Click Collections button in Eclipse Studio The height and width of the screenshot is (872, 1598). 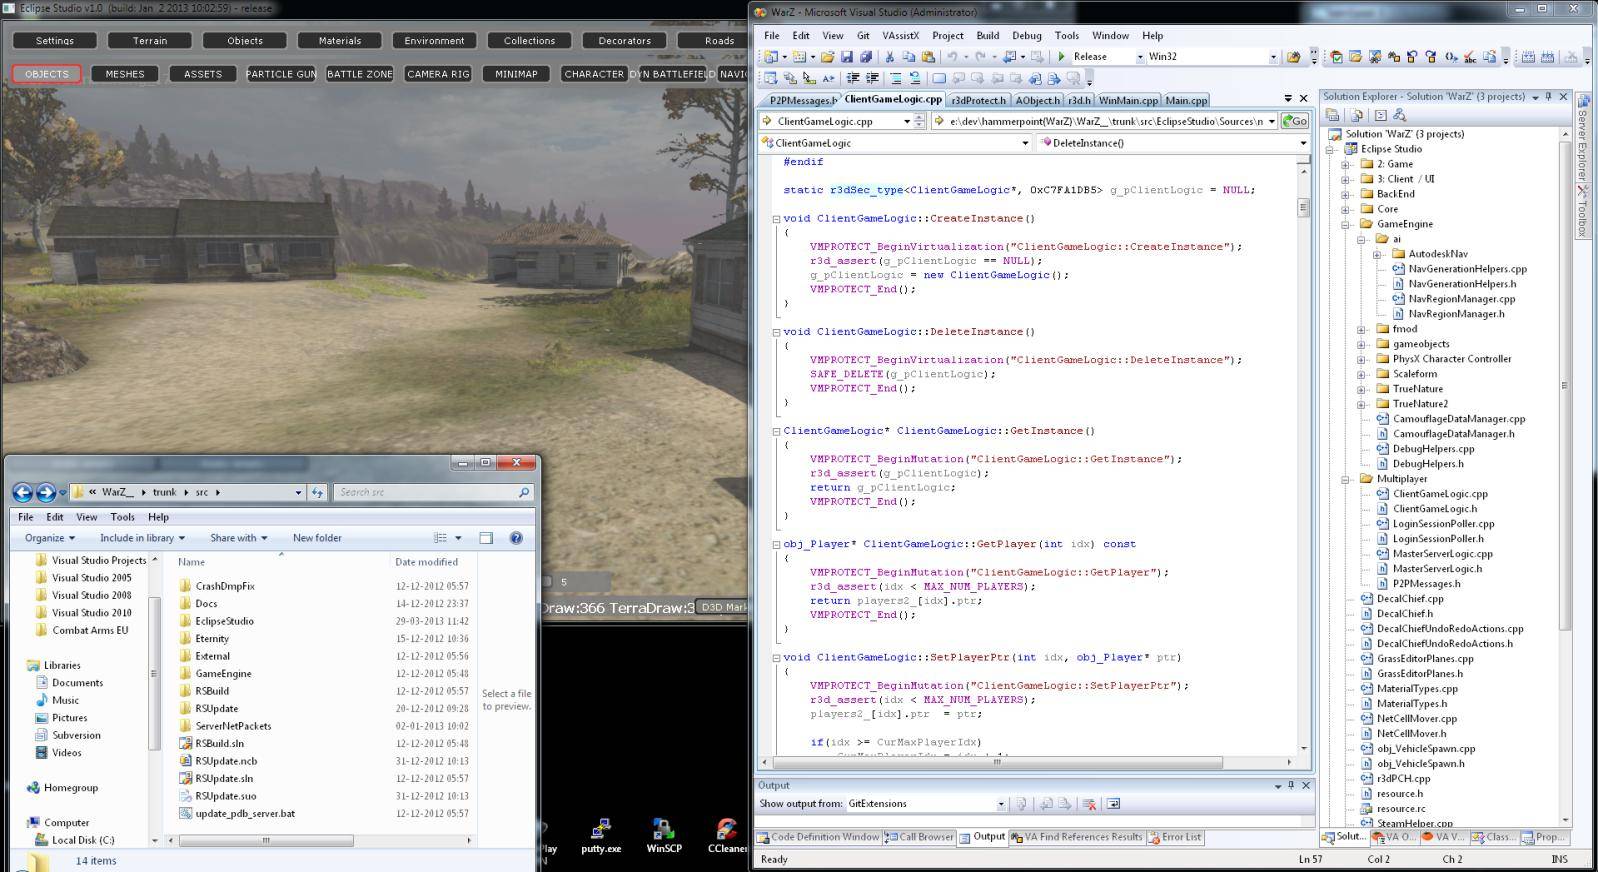[x=529, y=41]
